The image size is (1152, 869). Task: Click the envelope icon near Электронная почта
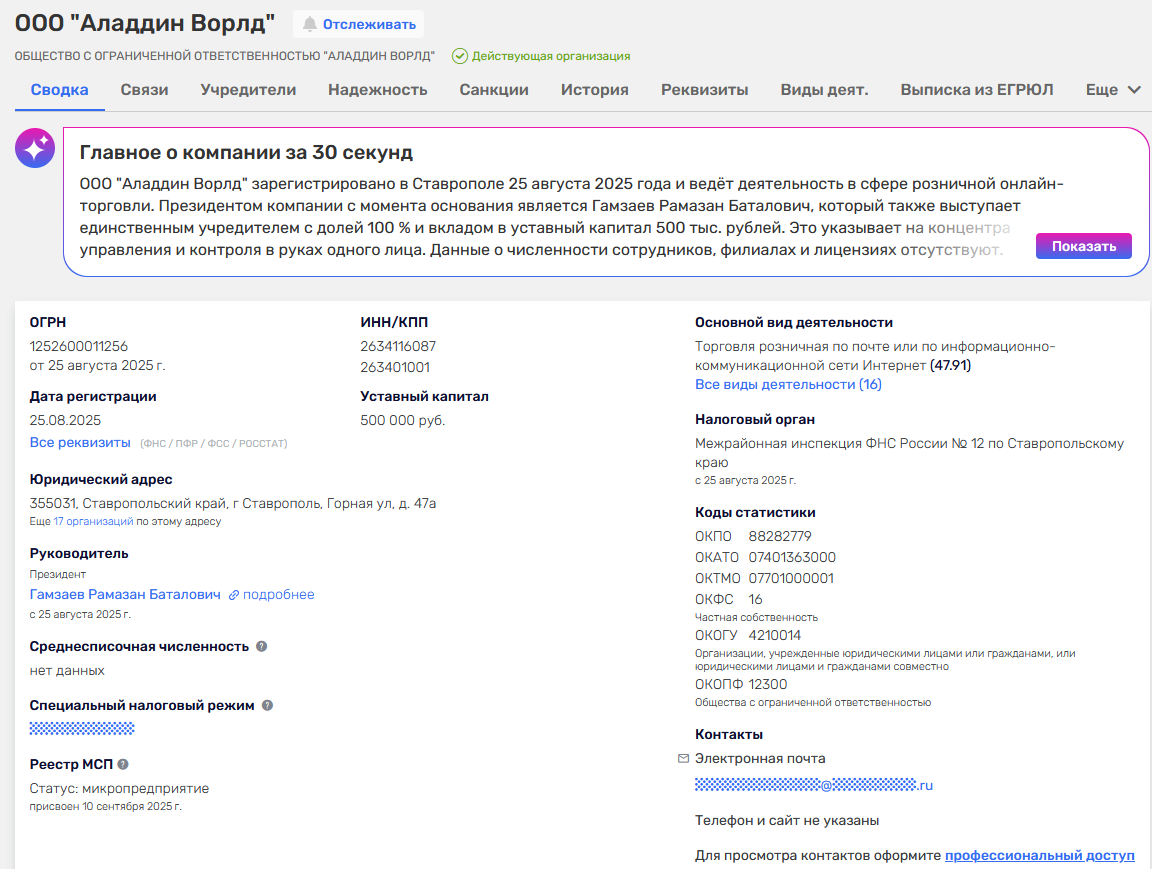click(x=683, y=758)
